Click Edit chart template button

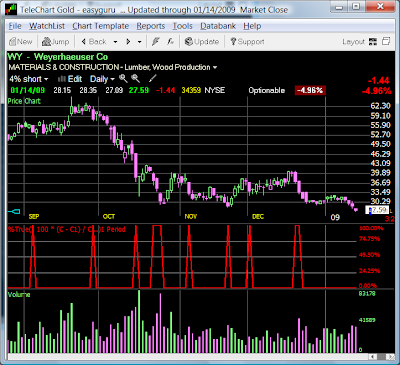click(70, 79)
